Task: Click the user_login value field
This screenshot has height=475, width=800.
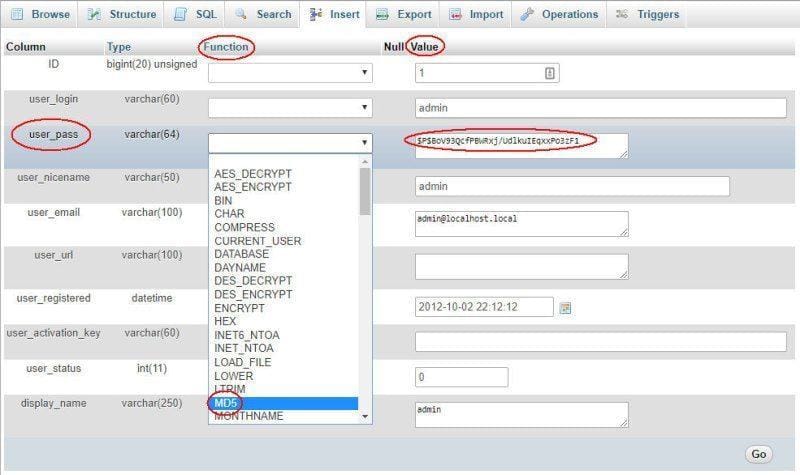Action: click(601, 108)
